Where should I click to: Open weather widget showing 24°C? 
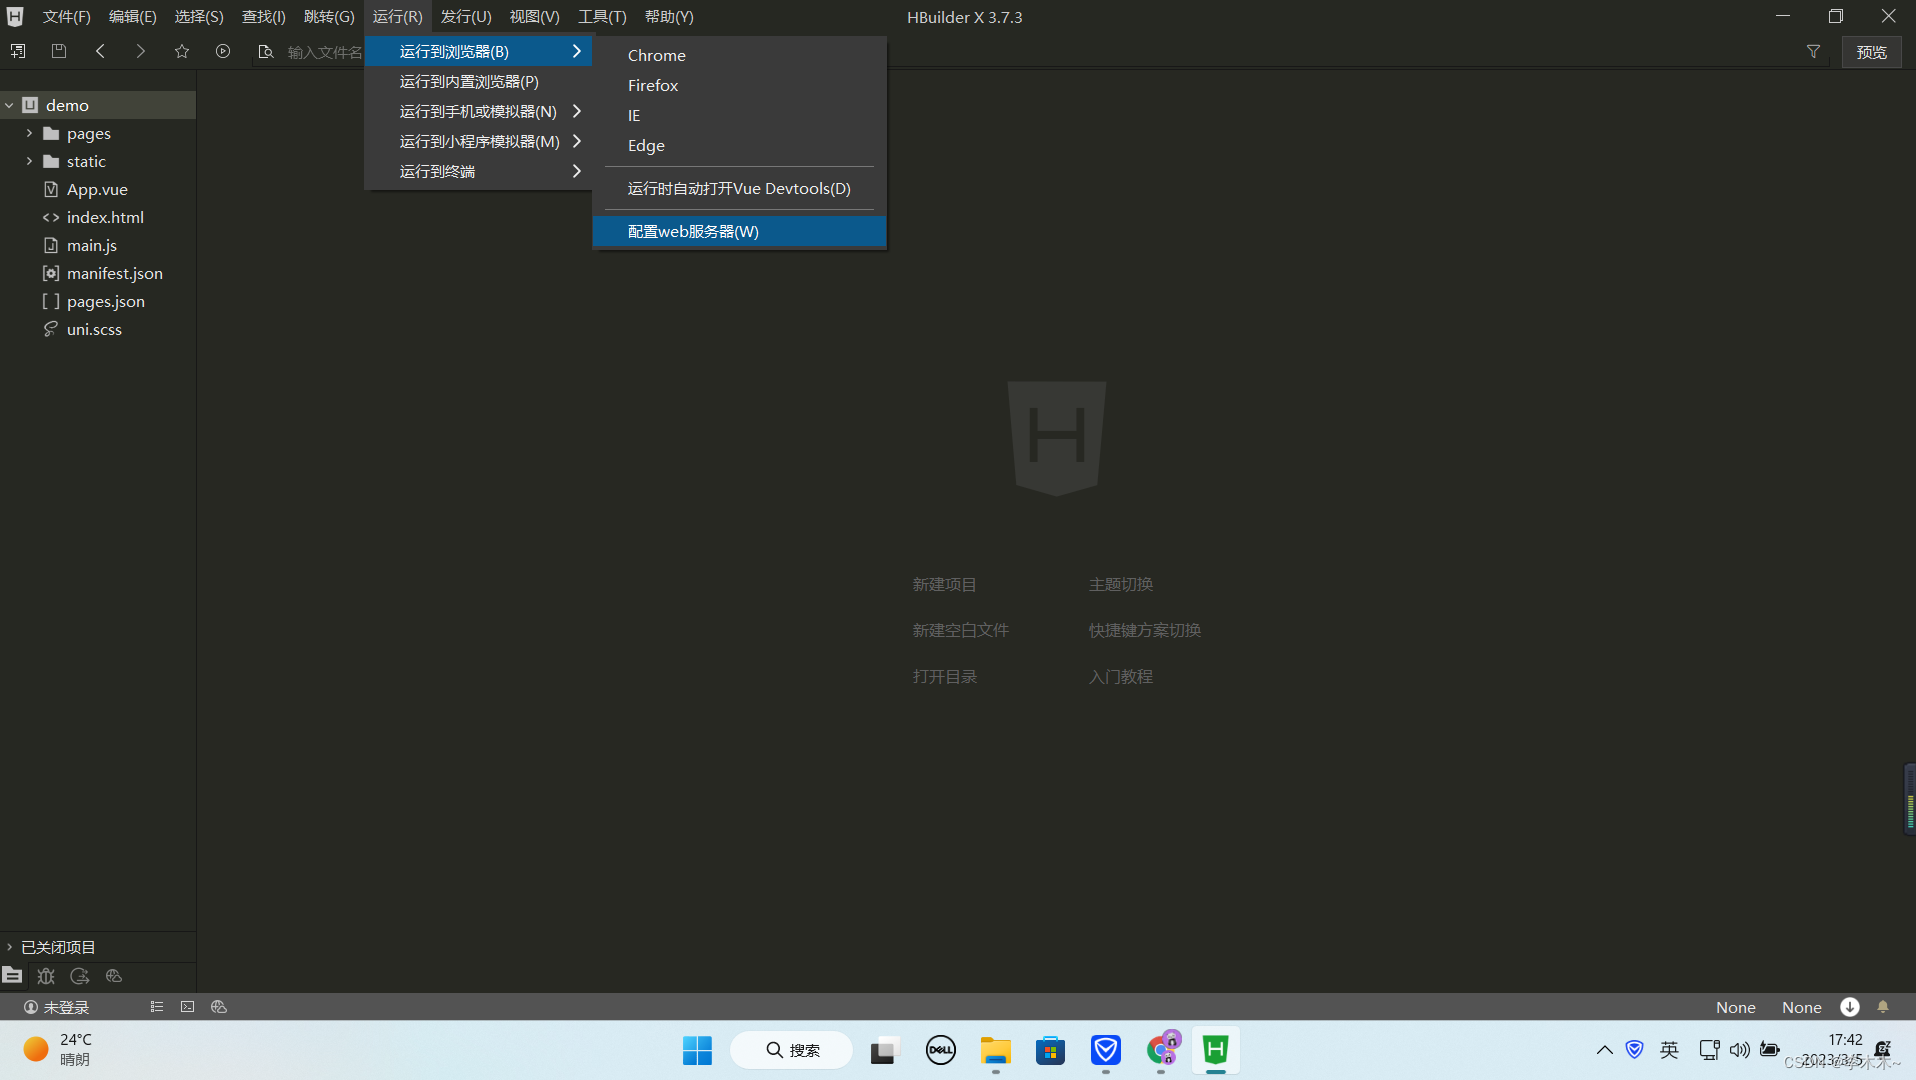click(58, 1049)
